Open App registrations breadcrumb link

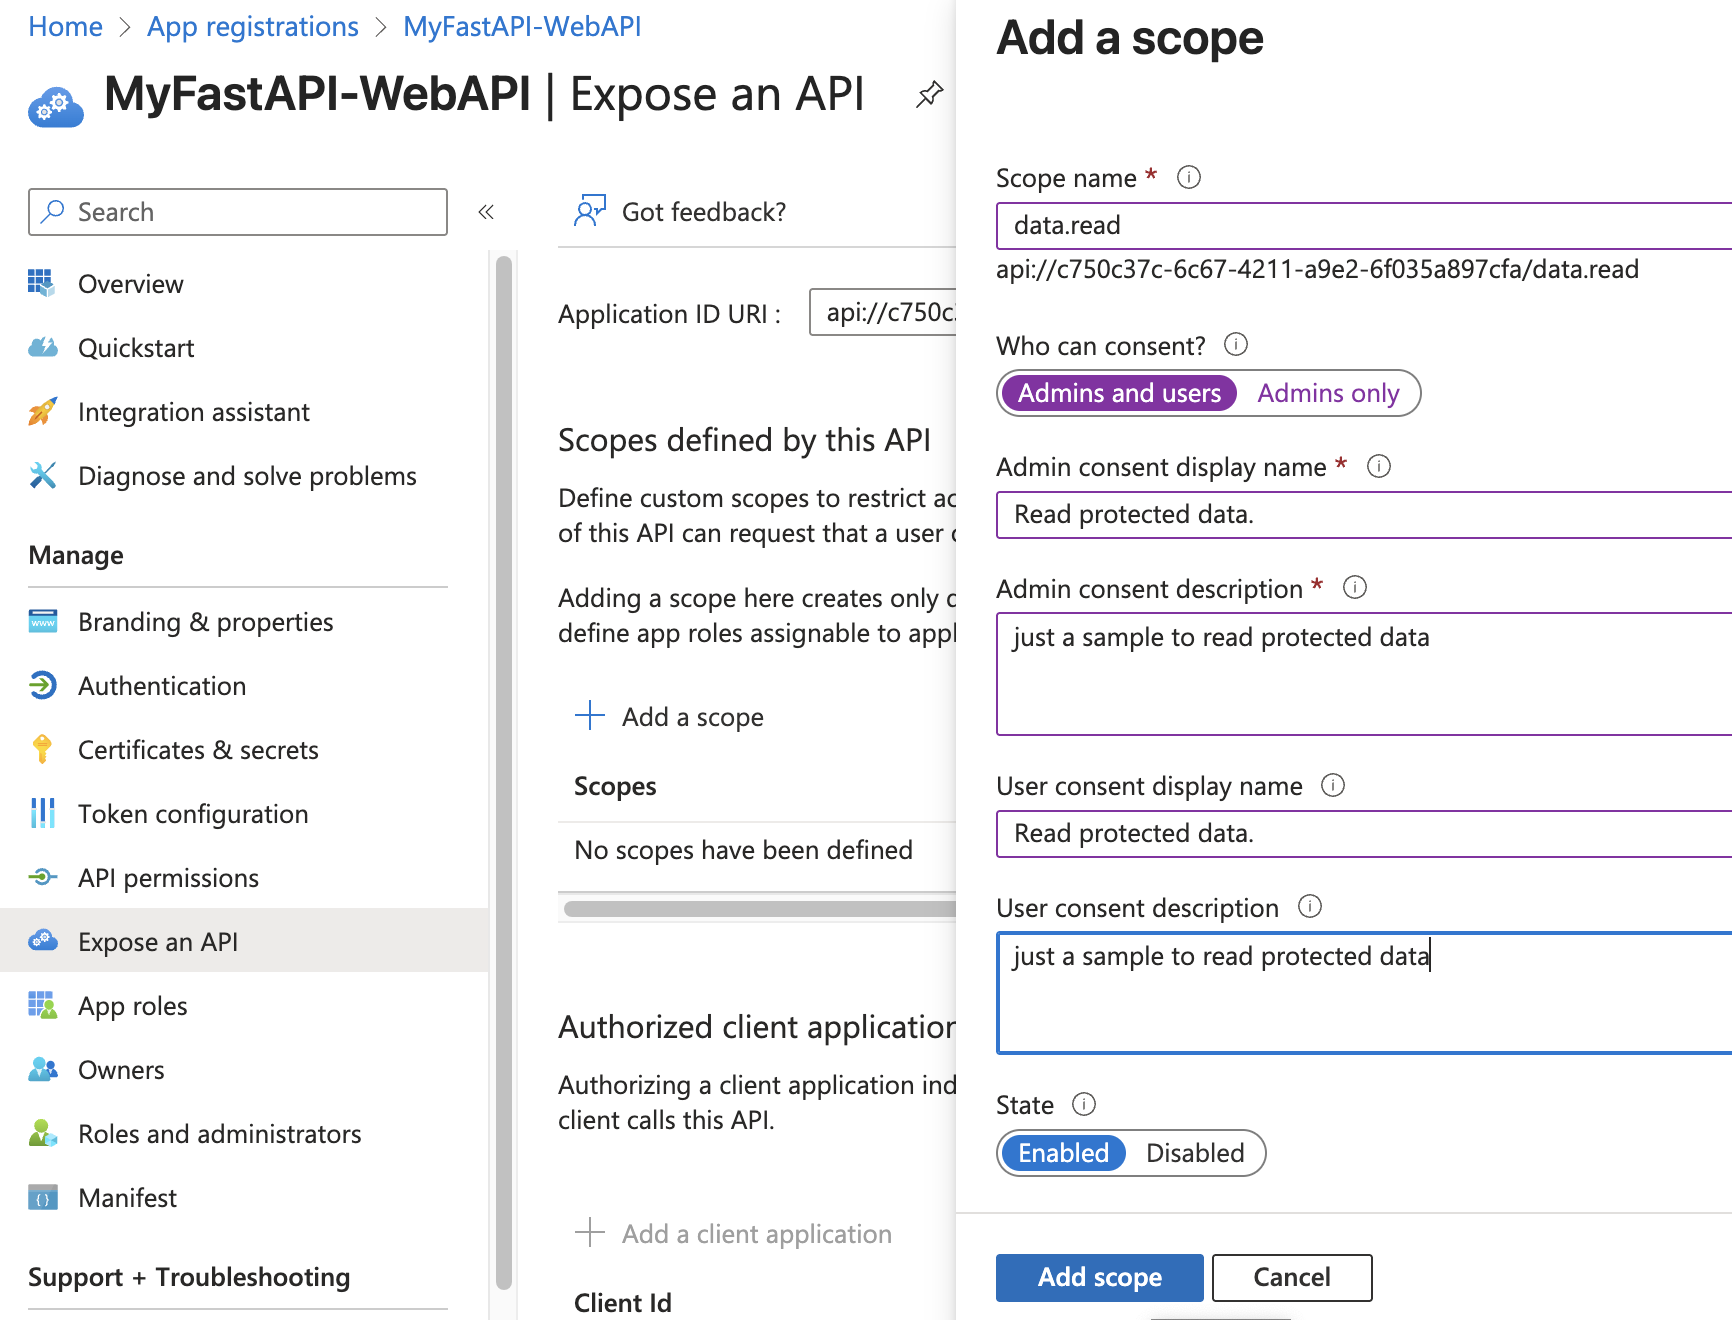coord(252,27)
